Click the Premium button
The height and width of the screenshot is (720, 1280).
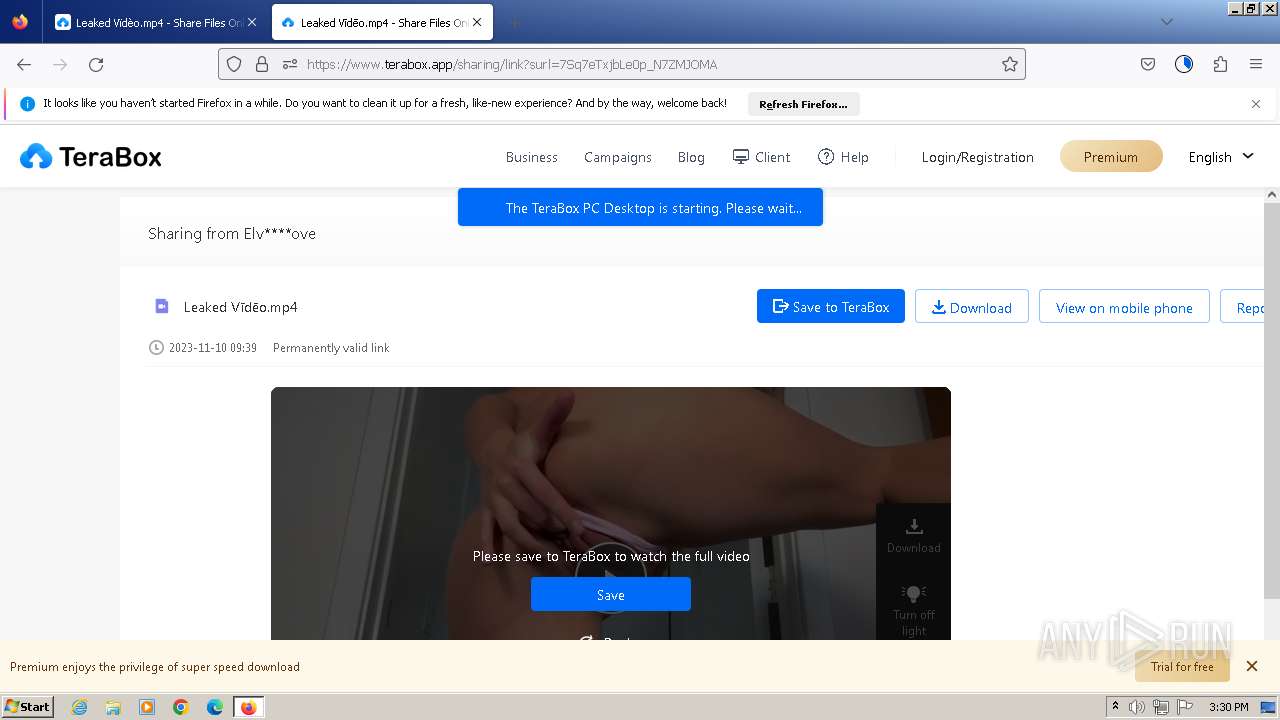tap(1111, 157)
